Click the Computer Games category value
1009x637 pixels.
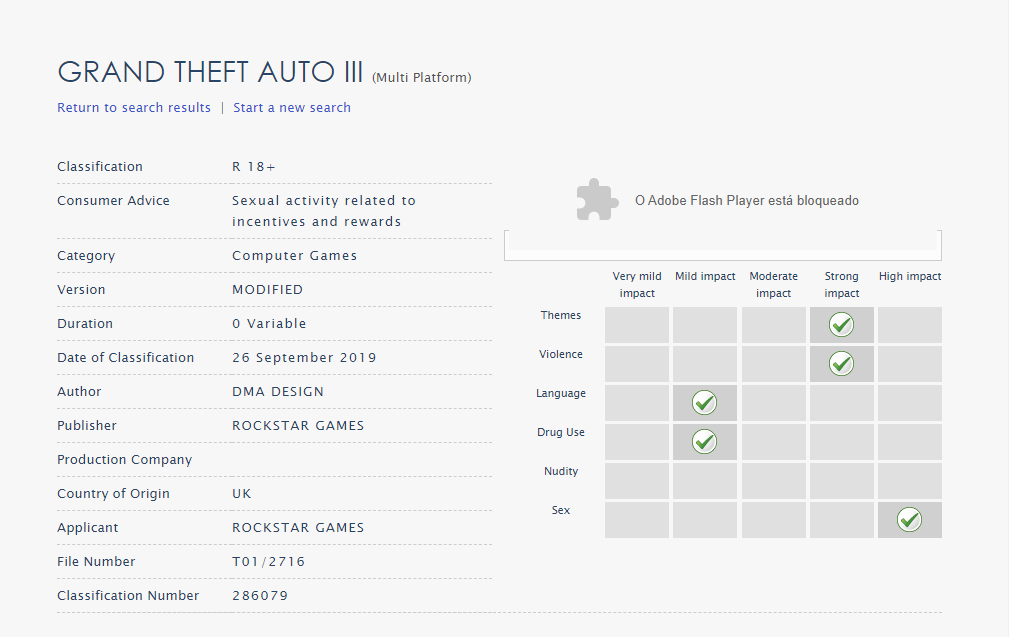click(x=295, y=255)
